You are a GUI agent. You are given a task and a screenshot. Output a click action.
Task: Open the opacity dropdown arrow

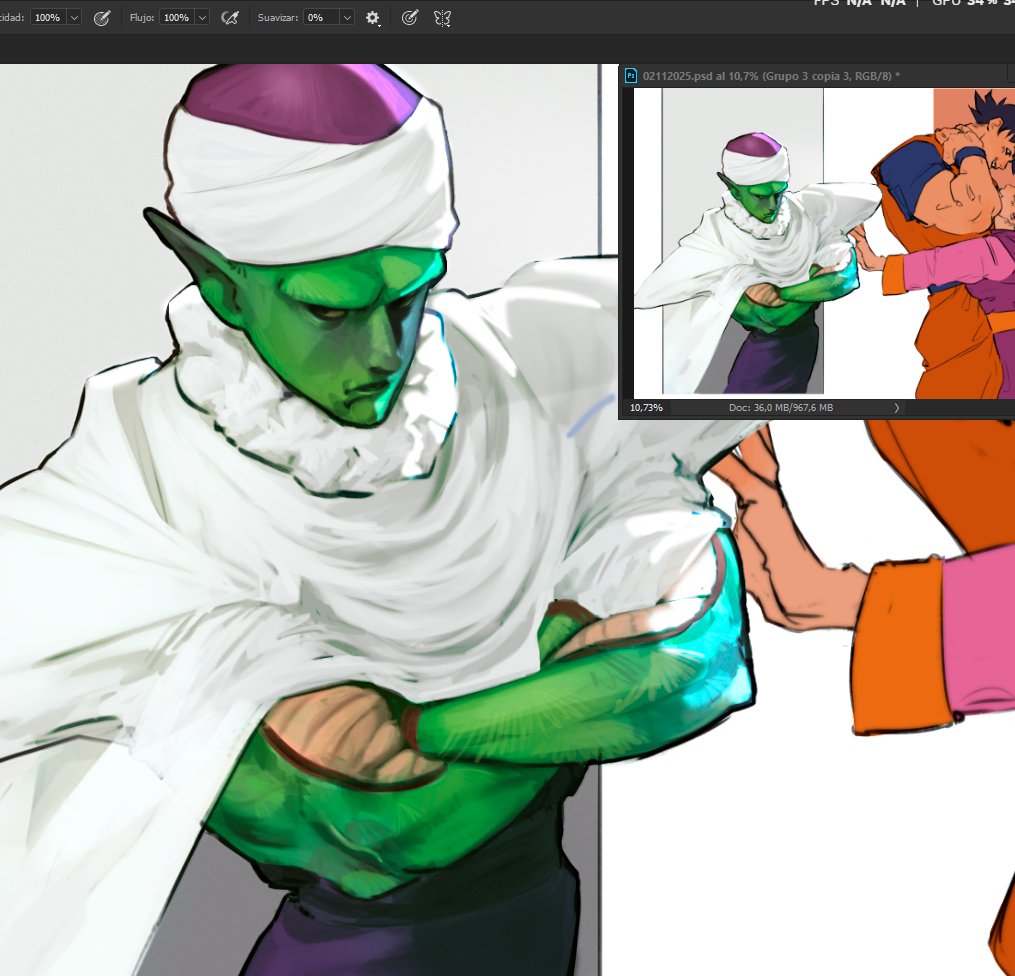tap(74, 18)
